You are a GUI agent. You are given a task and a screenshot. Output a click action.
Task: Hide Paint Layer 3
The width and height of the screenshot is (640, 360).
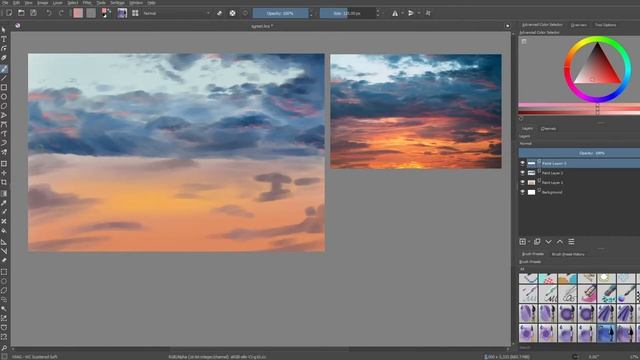click(x=522, y=163)
